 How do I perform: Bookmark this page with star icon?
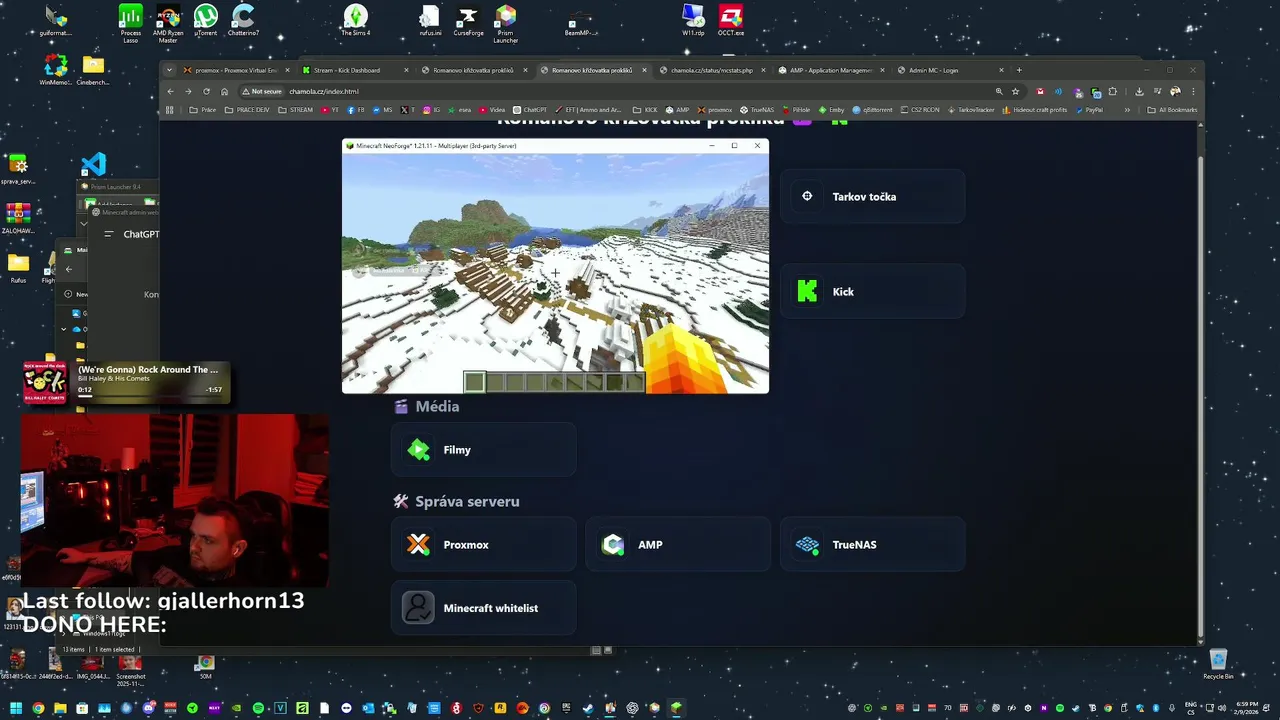(x=1015, y=91)
